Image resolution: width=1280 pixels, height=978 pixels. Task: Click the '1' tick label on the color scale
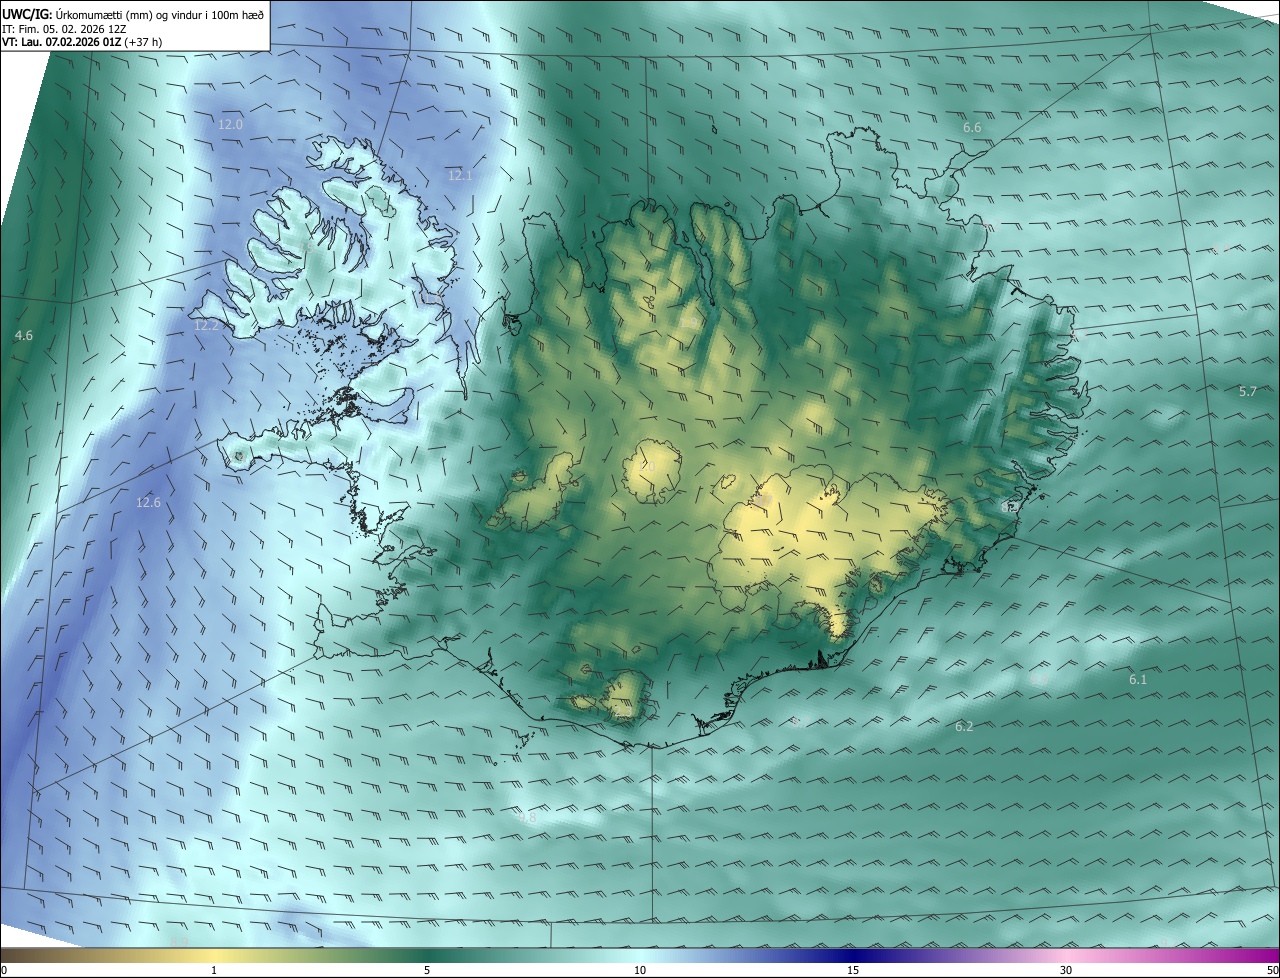point(214,971)
